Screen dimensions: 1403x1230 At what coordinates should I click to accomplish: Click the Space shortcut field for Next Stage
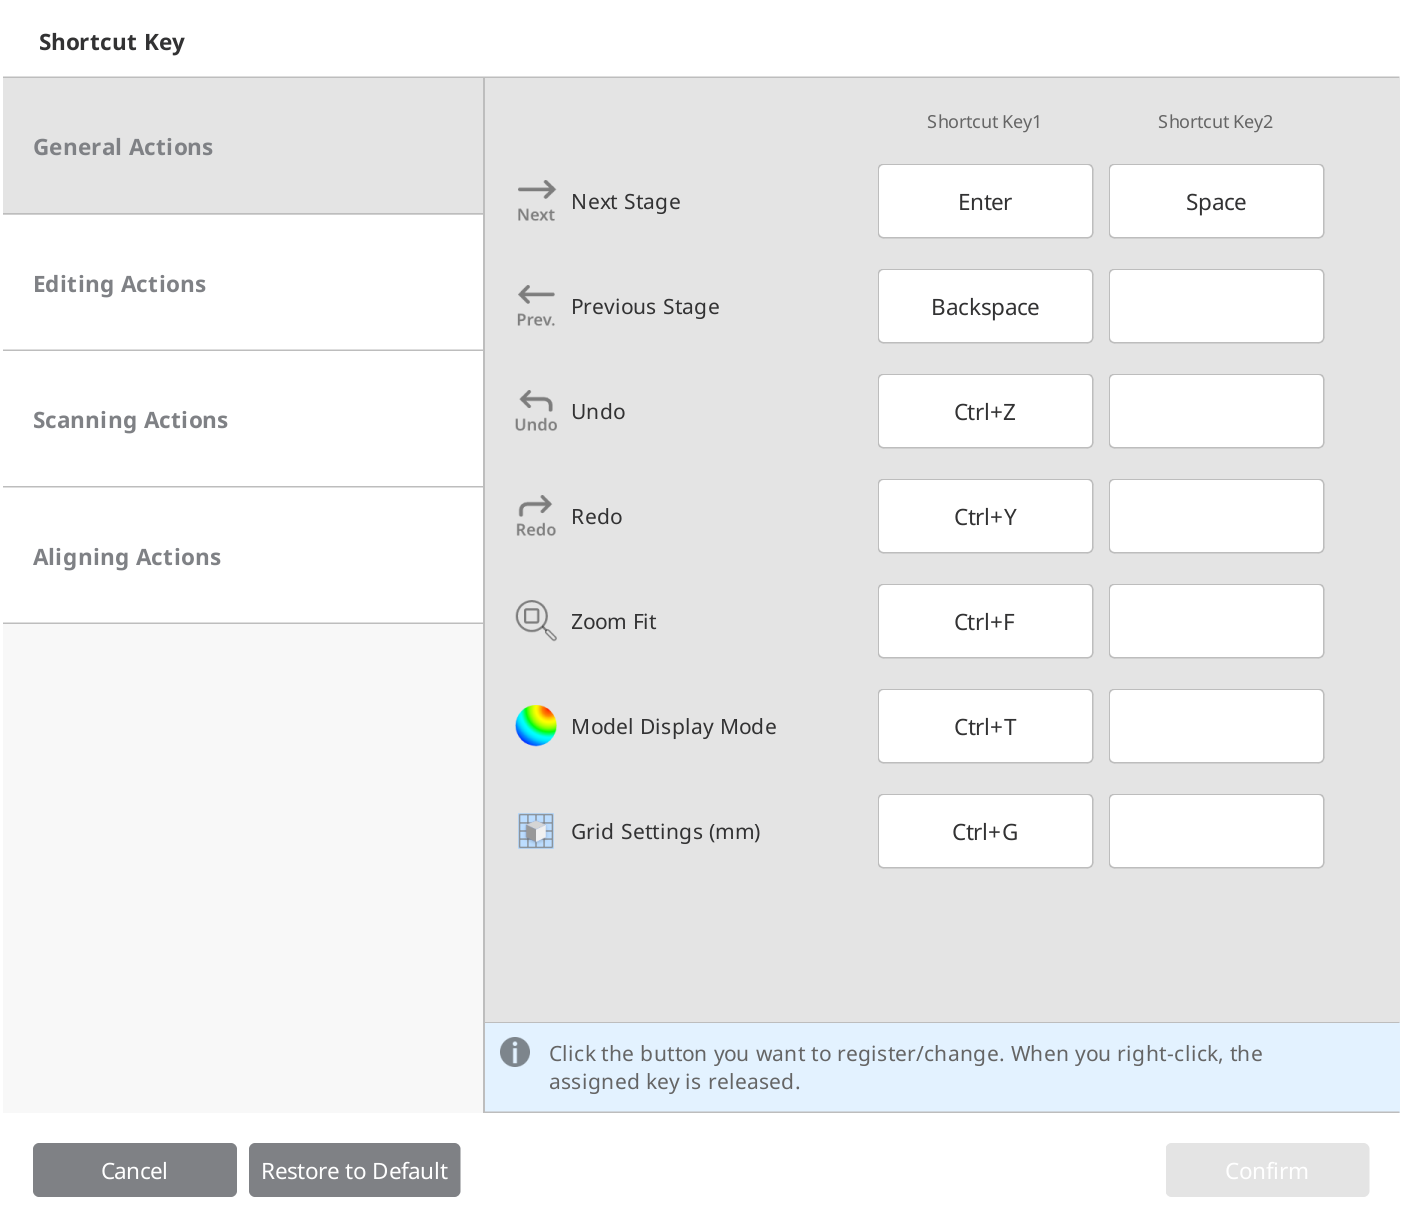(x=1215, y=201)
